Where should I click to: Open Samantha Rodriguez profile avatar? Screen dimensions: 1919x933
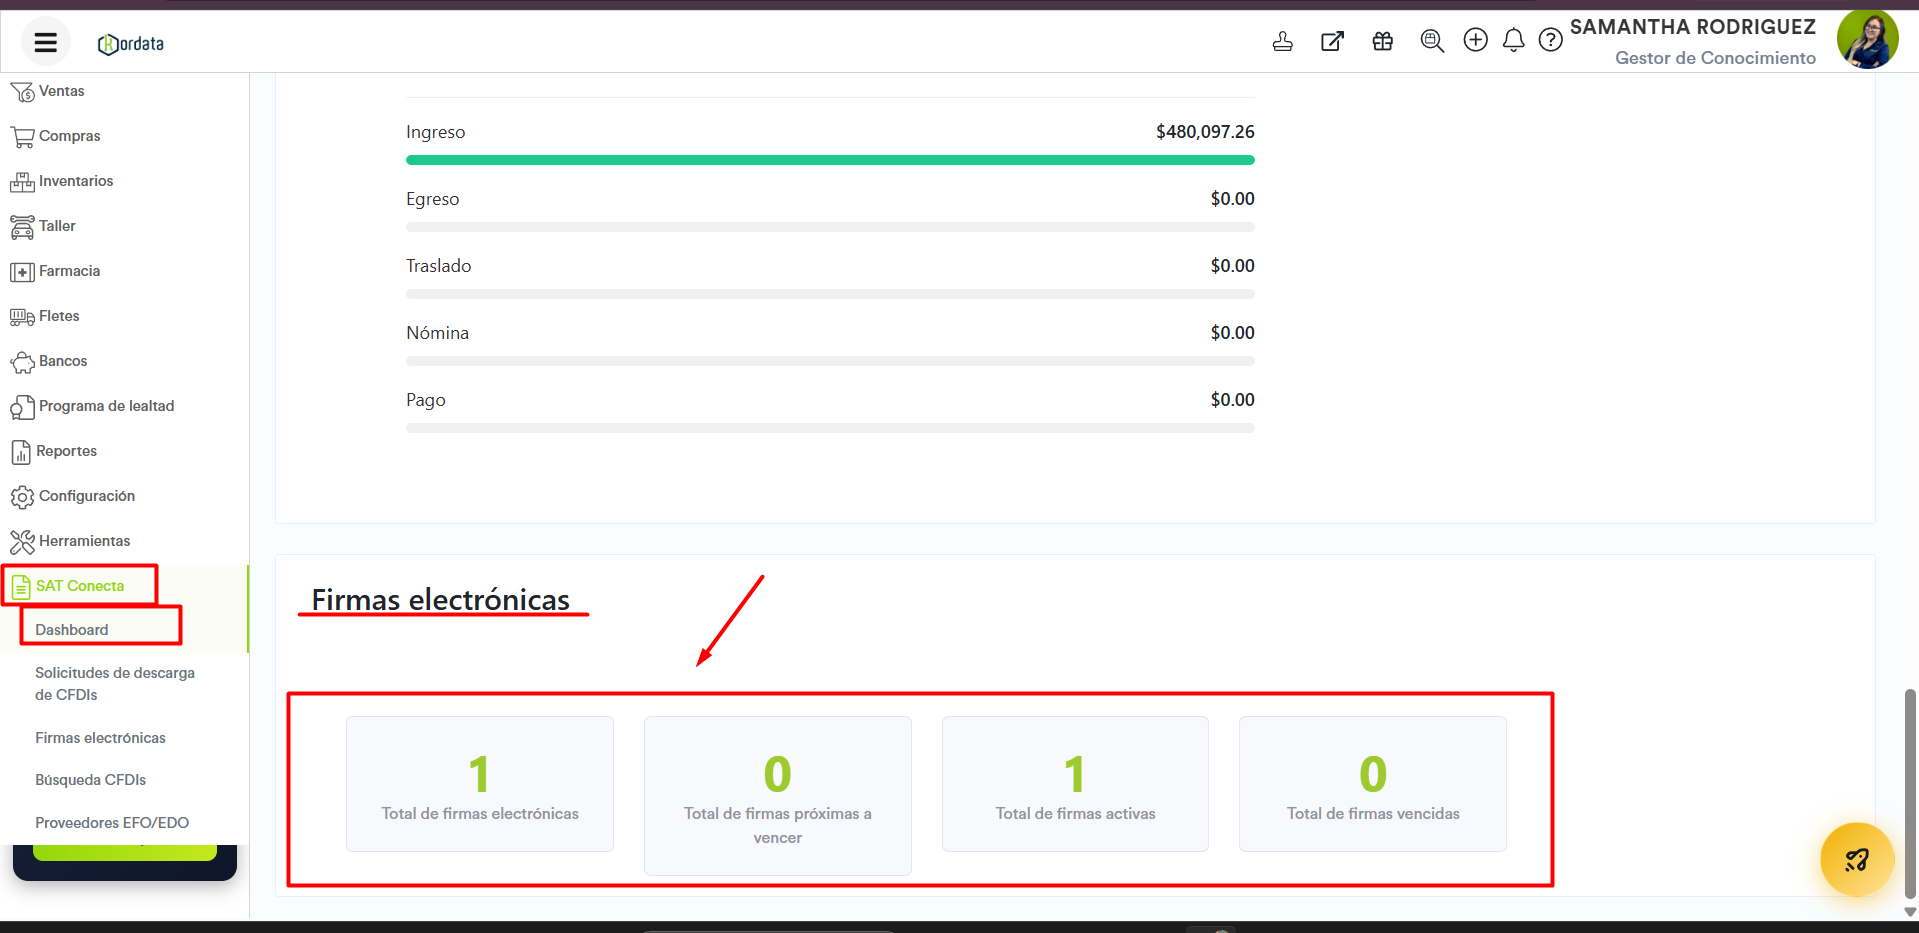pos(1866,40)
